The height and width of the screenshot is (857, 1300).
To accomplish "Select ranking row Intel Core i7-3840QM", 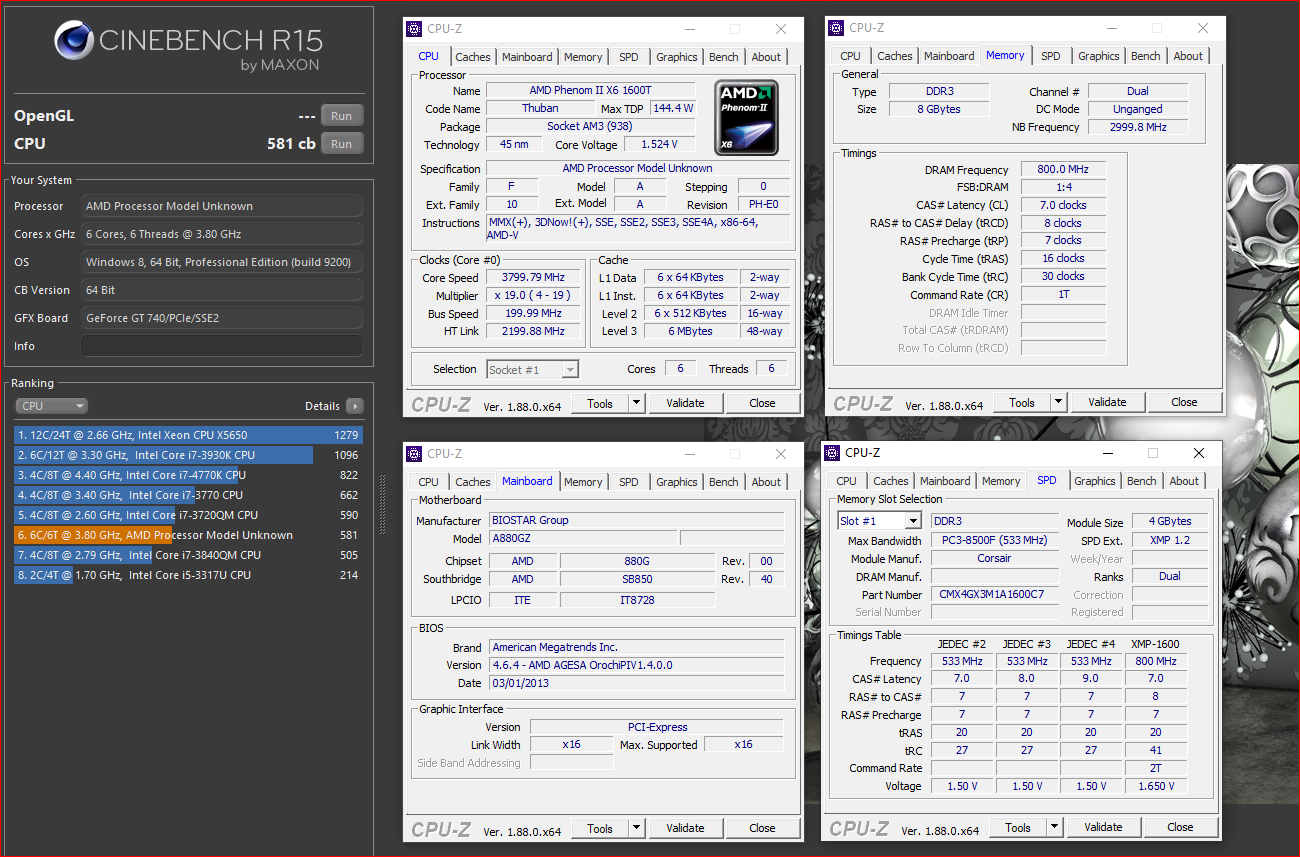I will [188, 555].
